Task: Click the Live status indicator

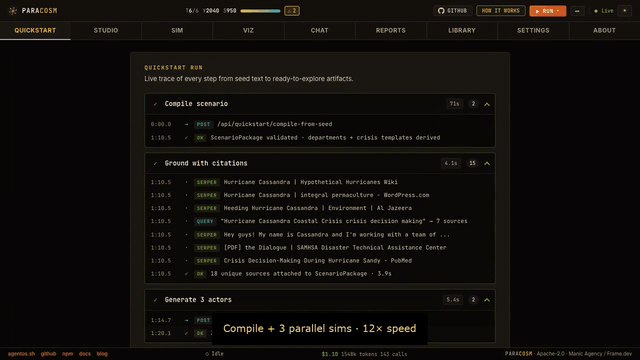Action: (604, 11)
